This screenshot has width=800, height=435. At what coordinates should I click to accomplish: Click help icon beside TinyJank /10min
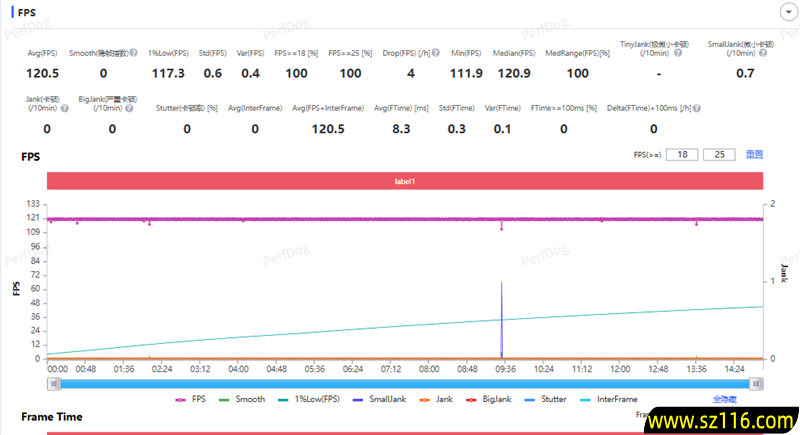click(677, 53)
